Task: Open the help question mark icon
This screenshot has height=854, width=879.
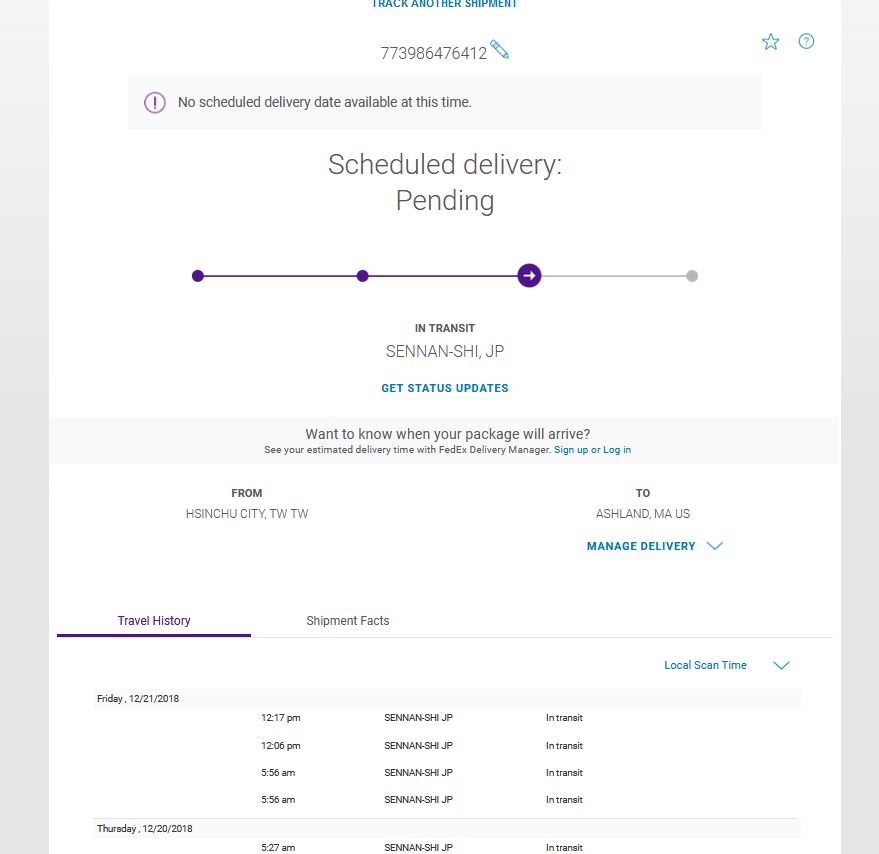Action: (806, 41)
